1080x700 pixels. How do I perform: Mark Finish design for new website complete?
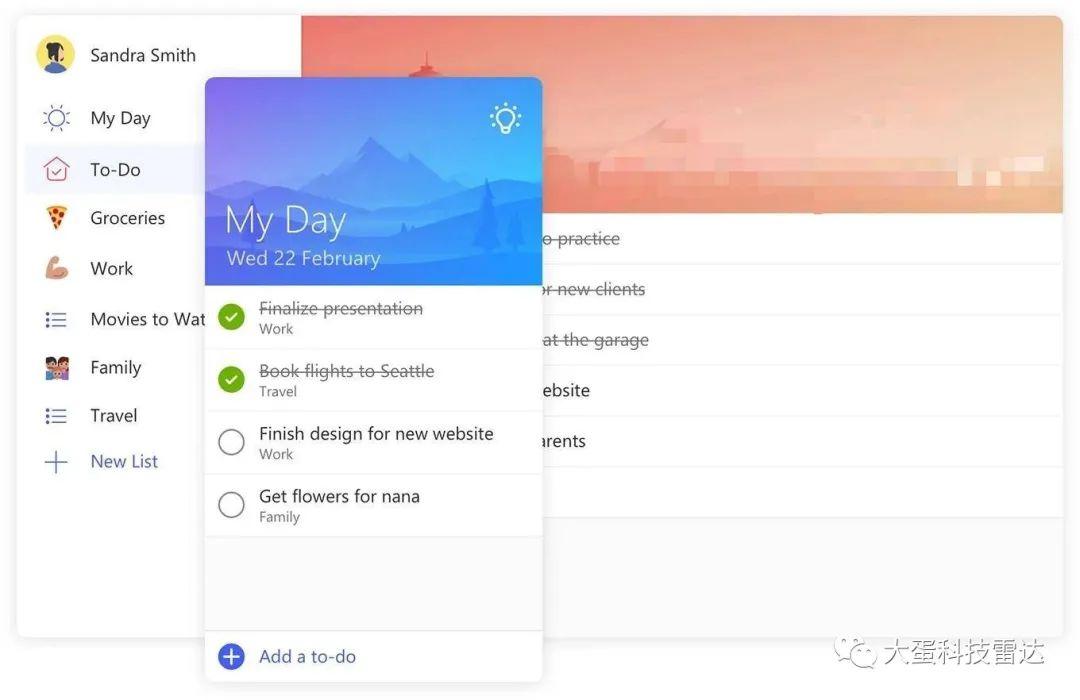[x=231, y=442]
